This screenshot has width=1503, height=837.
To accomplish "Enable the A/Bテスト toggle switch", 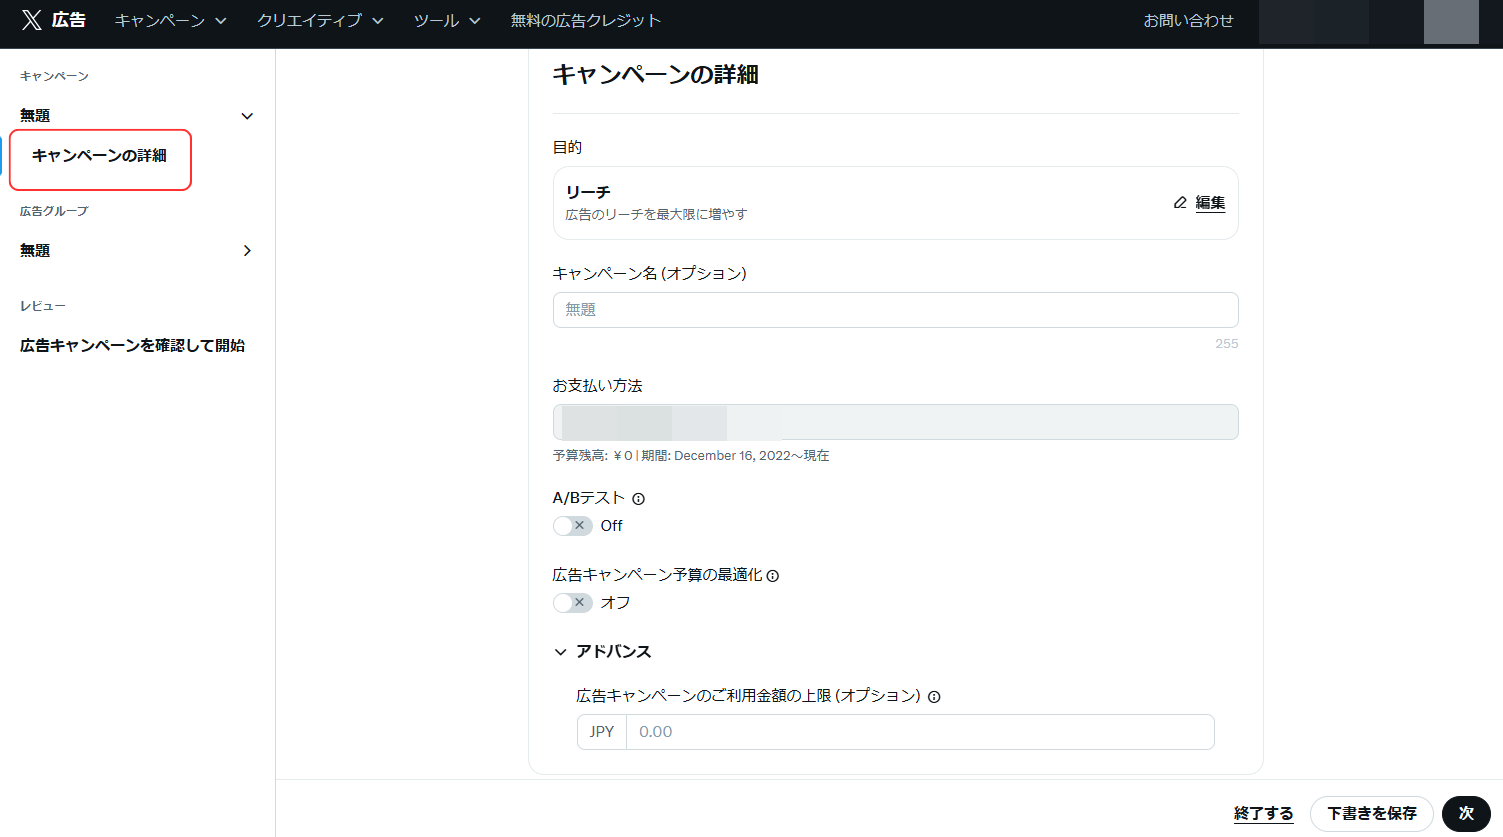I will pos(572,525).
